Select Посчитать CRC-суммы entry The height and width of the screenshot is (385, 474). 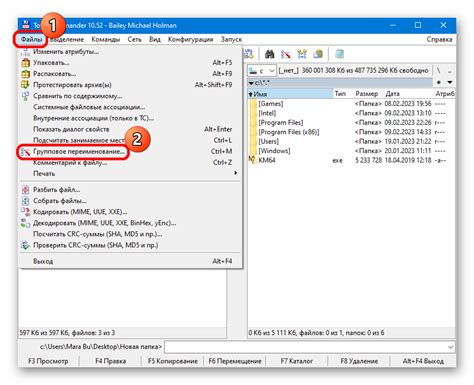[130, 234]
